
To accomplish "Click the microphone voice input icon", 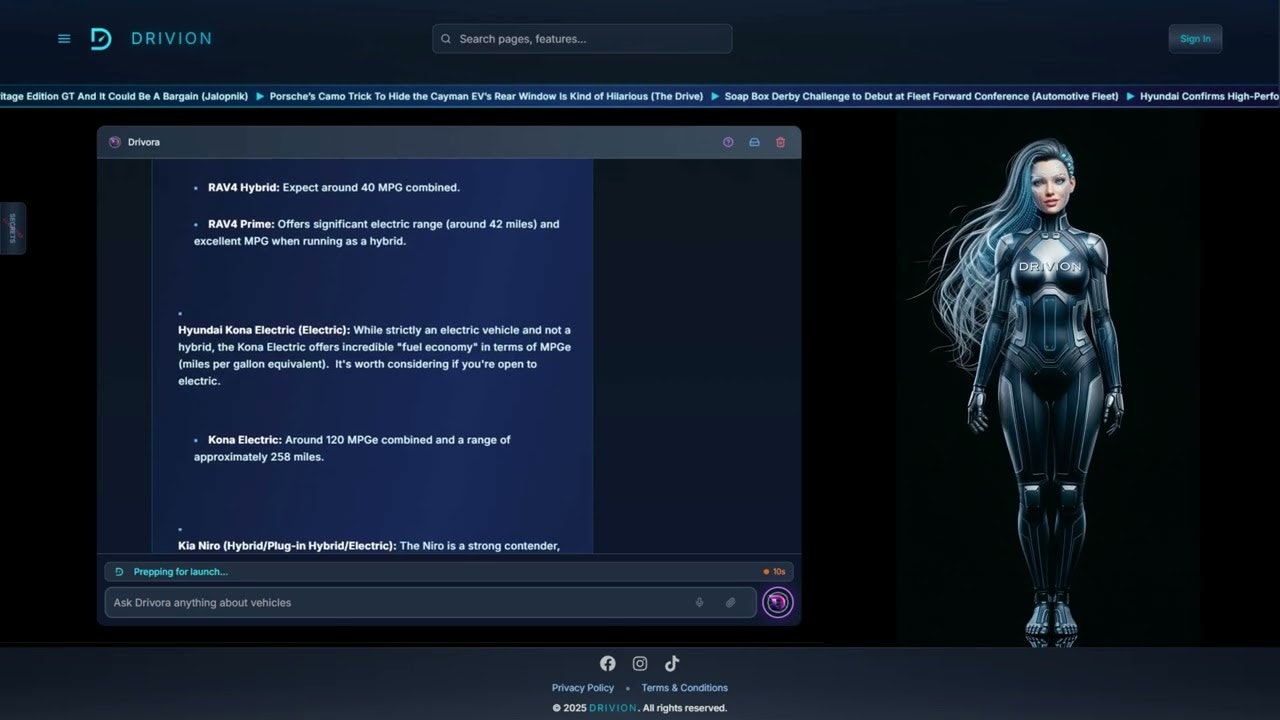I will (x=700, y=602).
